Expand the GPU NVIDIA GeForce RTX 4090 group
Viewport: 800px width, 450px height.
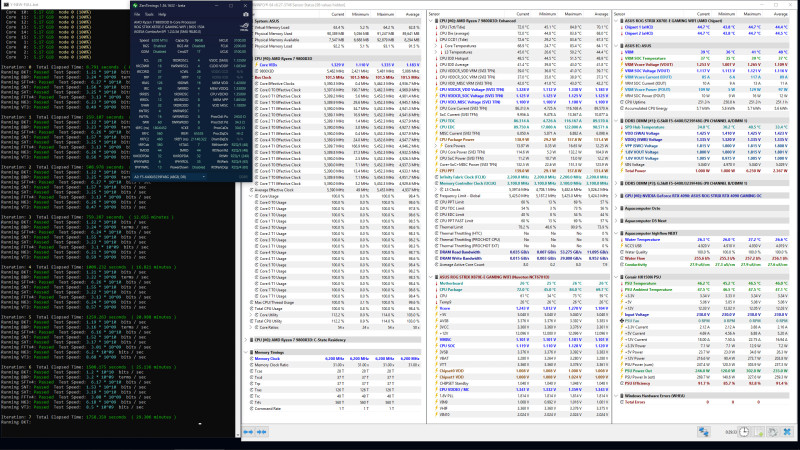[x=616, y=196]
